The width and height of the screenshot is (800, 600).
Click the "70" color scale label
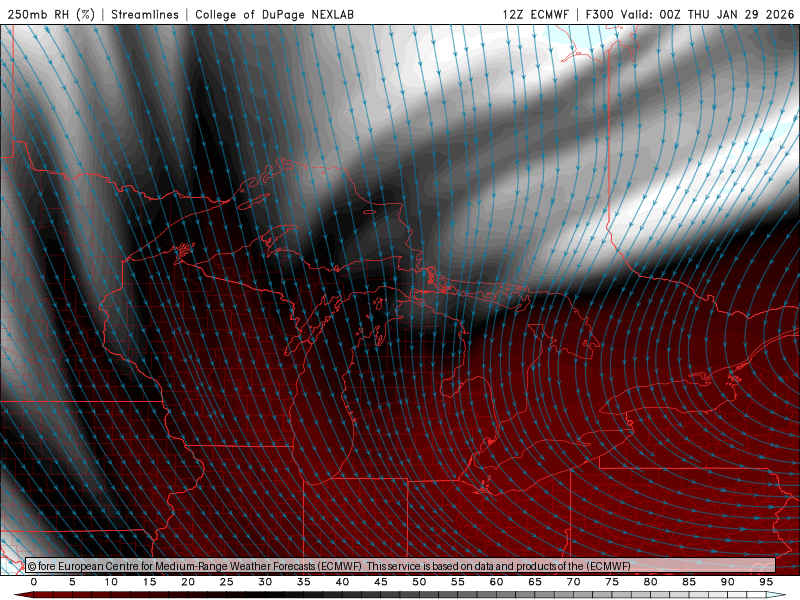pyautogui.click(x=573, y=582)
